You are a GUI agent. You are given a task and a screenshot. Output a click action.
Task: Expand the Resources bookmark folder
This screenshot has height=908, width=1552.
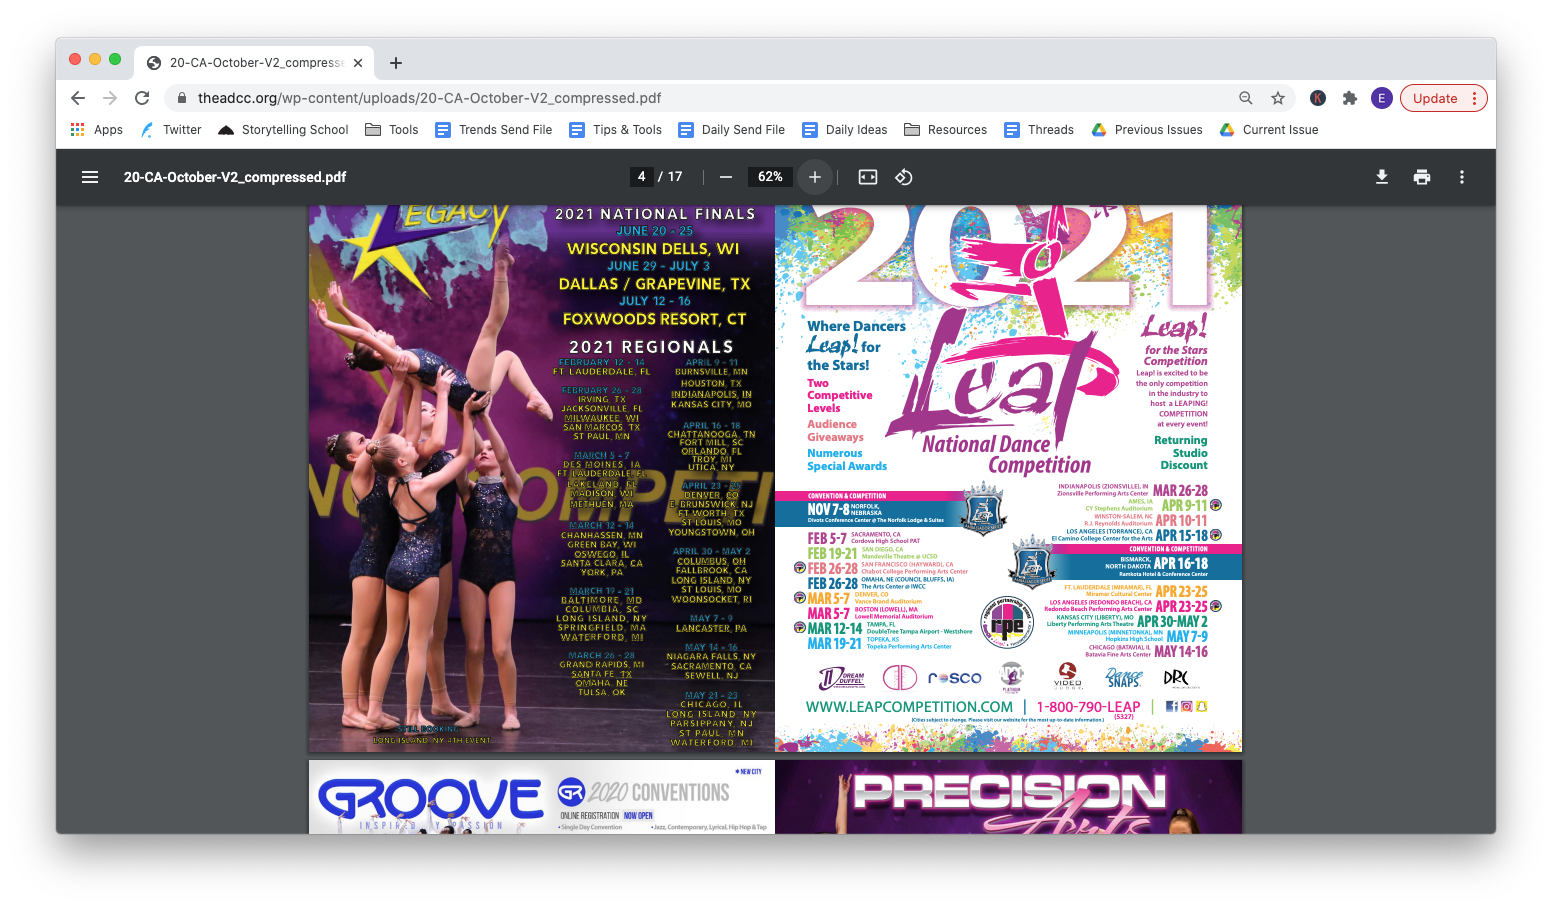pyautogui.click(x=946, y=130)
